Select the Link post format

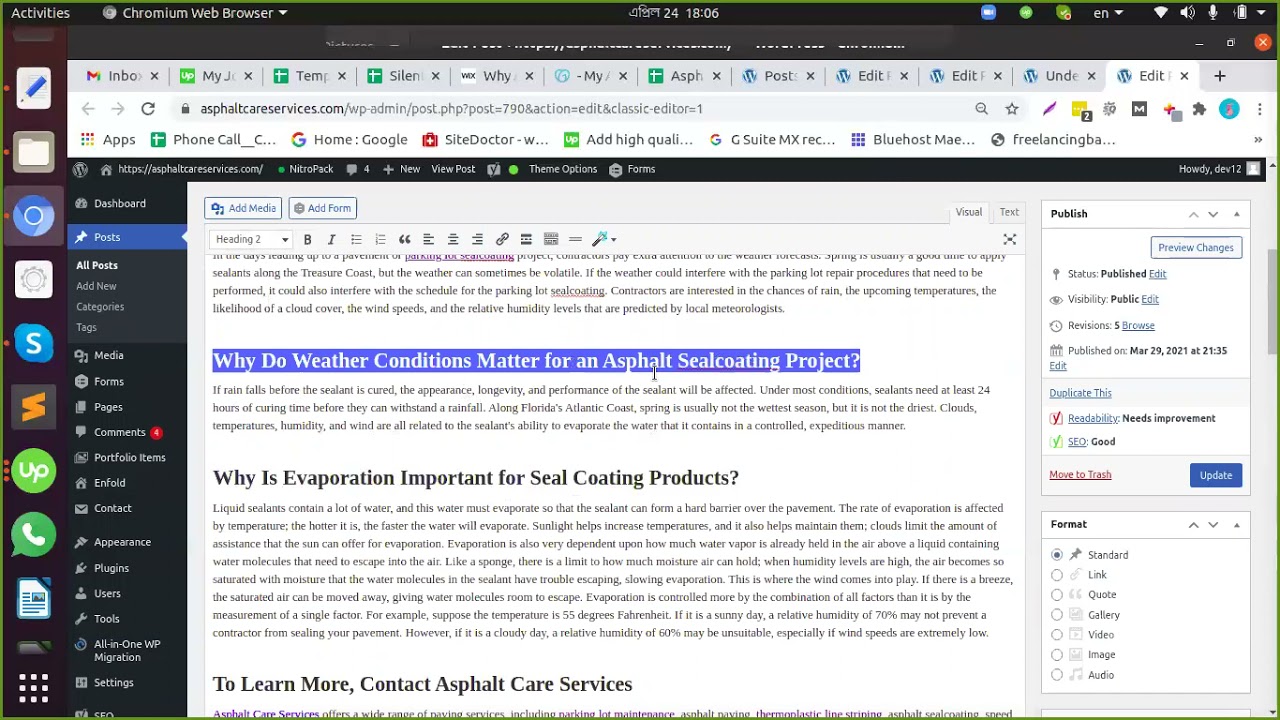click(x=1057, y=575)
